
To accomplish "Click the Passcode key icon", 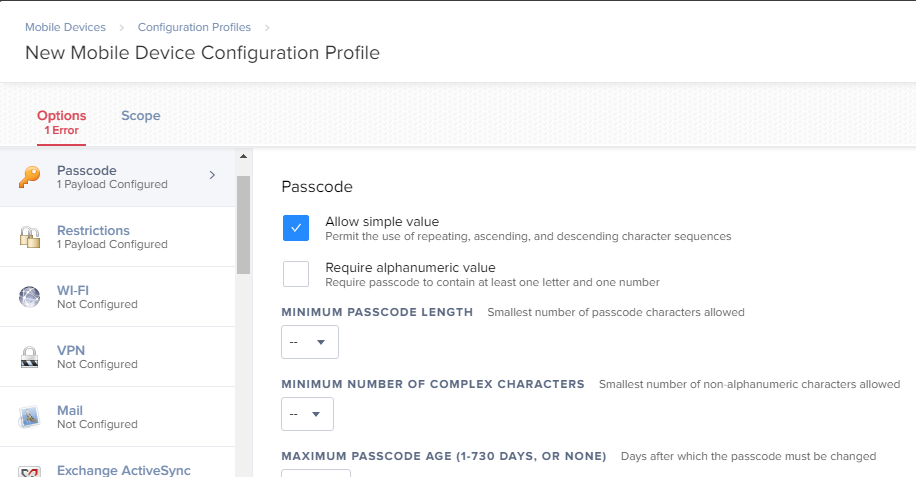I will (29, 176).
